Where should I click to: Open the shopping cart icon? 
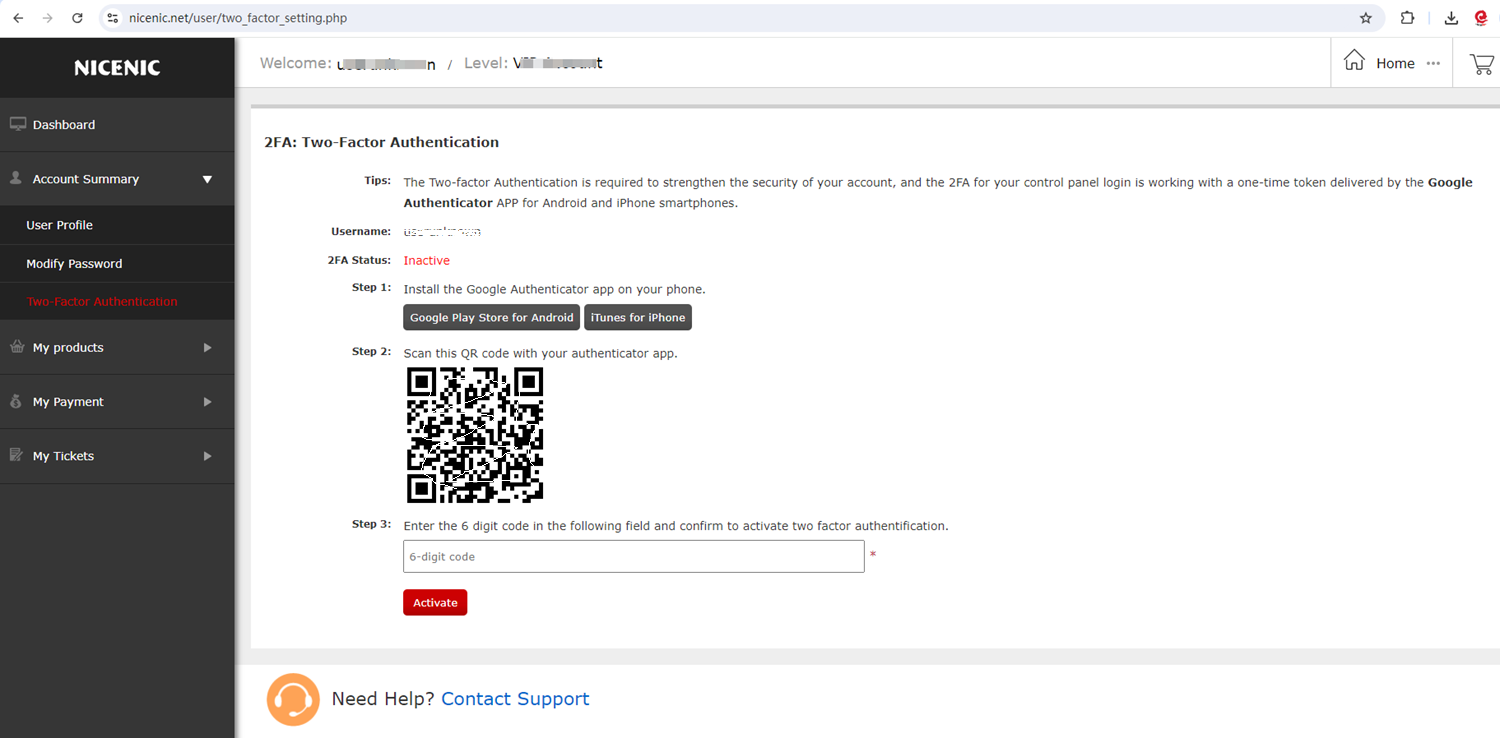[1481, 64]
